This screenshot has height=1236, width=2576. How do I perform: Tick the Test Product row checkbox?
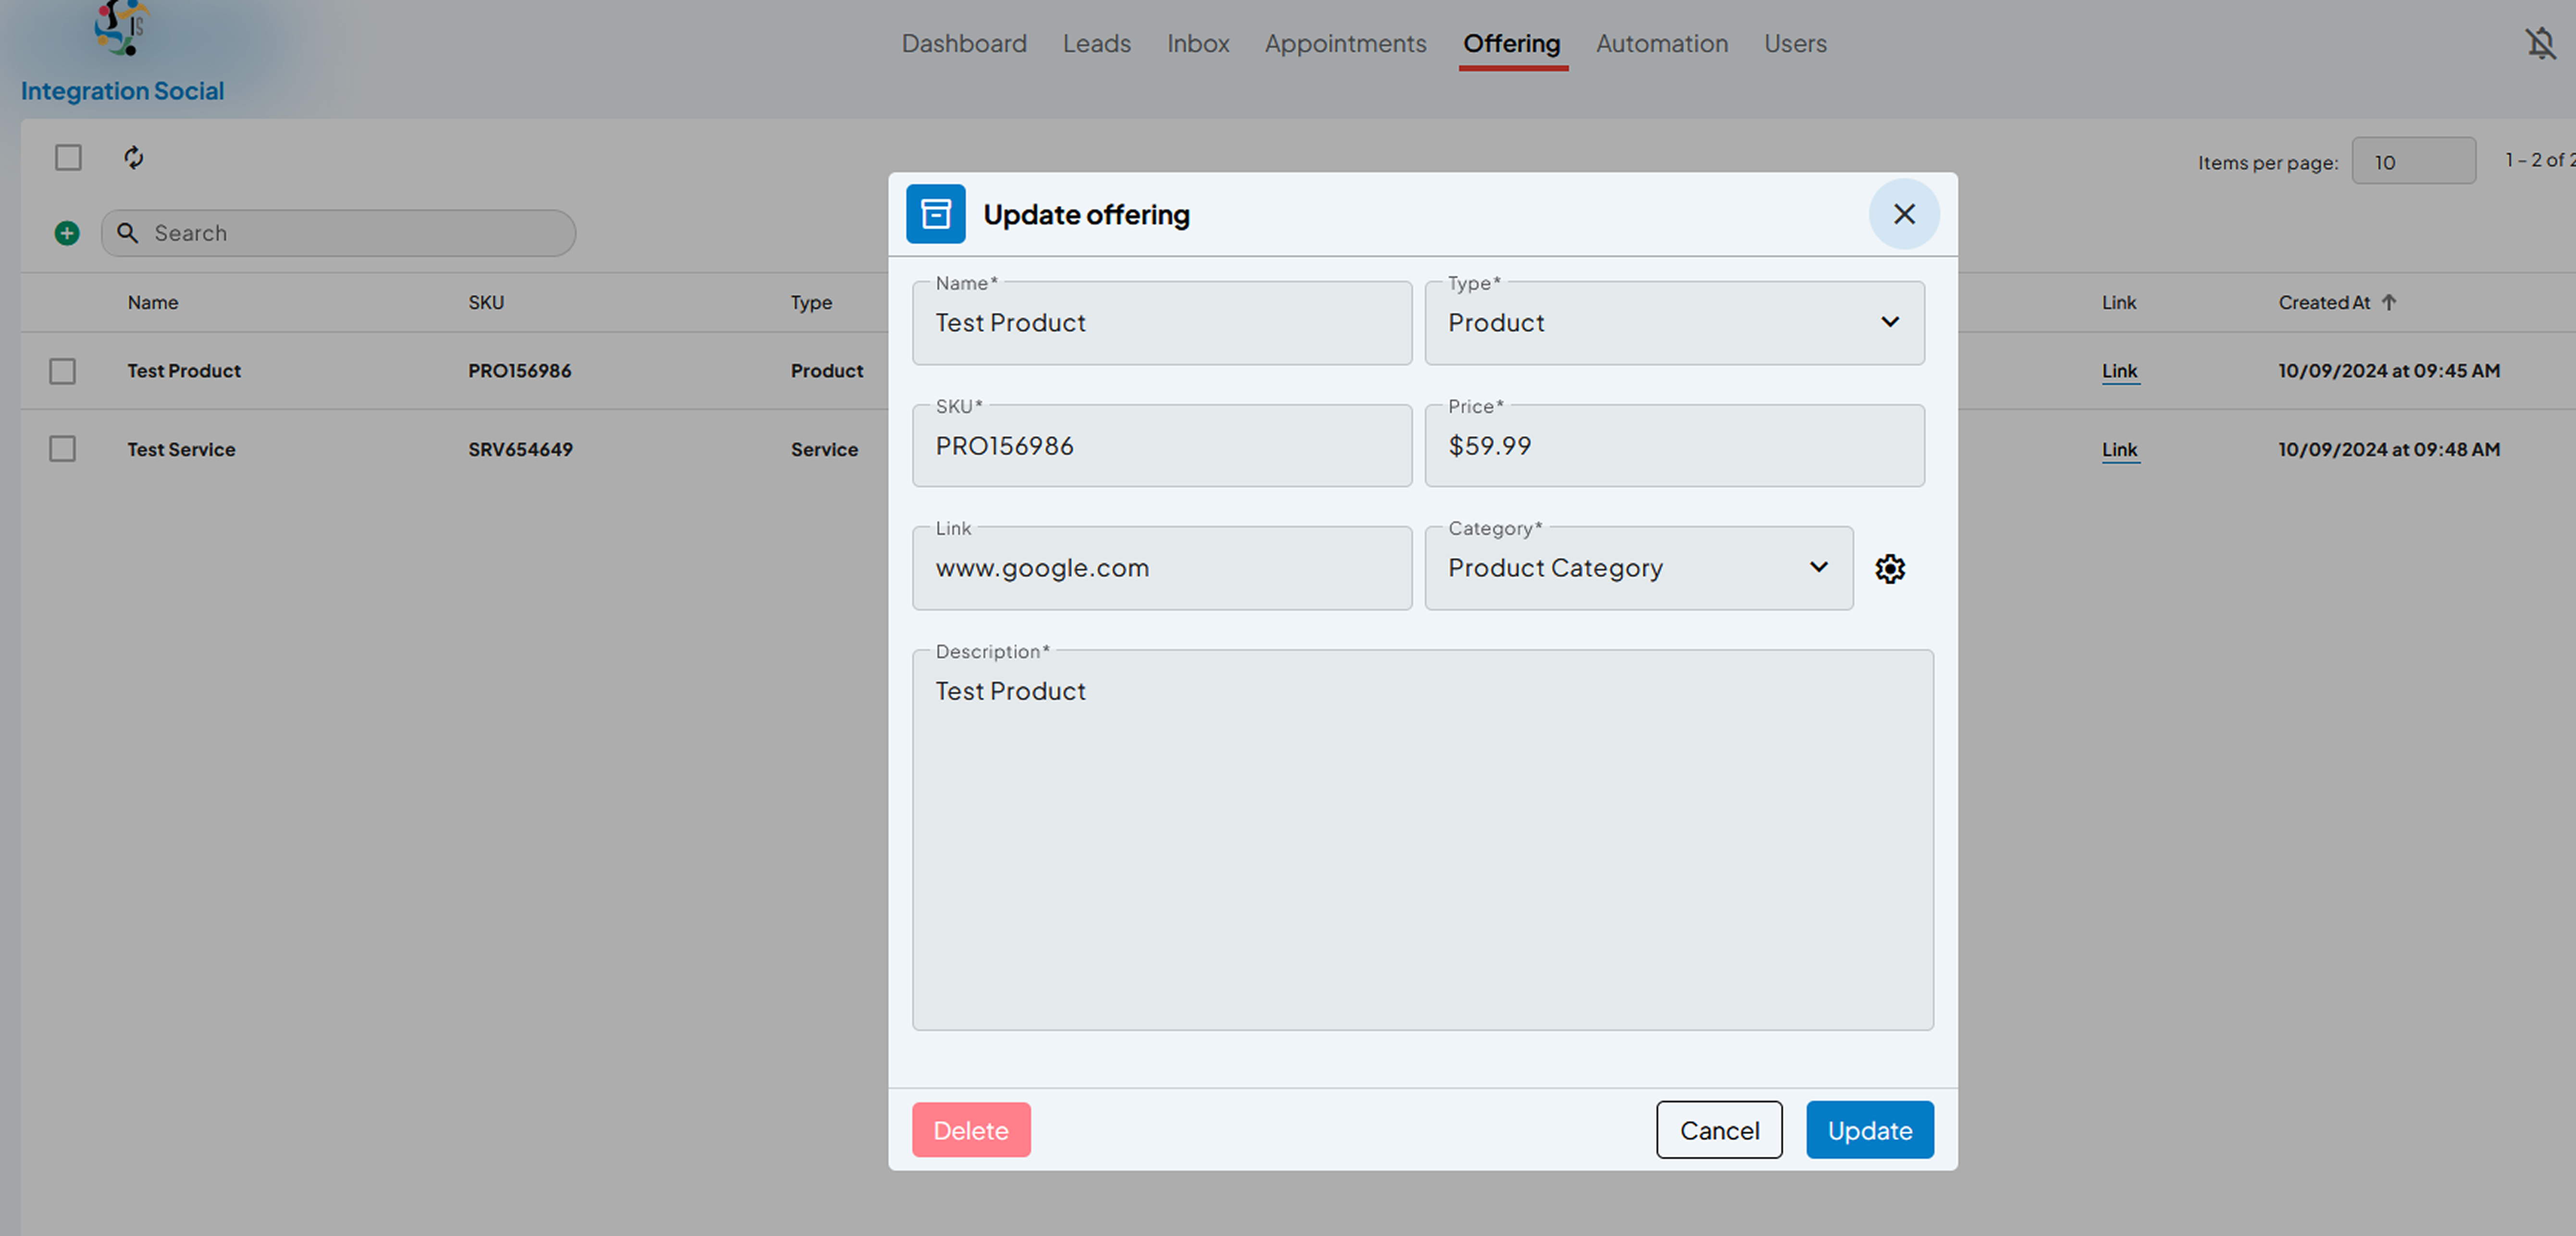pos(63,371)
